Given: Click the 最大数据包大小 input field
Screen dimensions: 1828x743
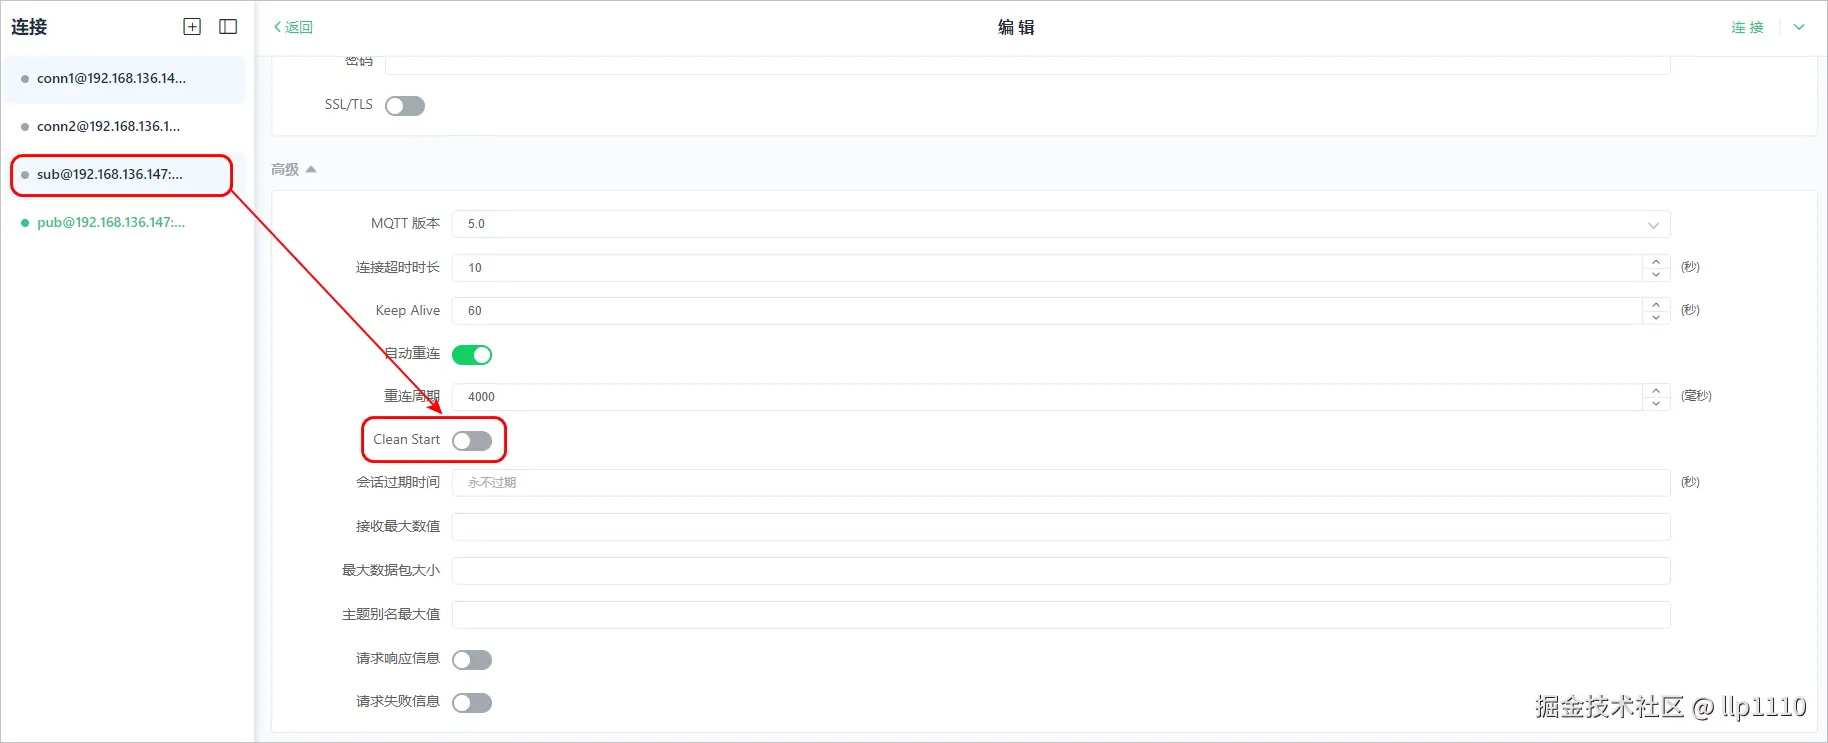Looking at the screenshot, I should 1061,571.
